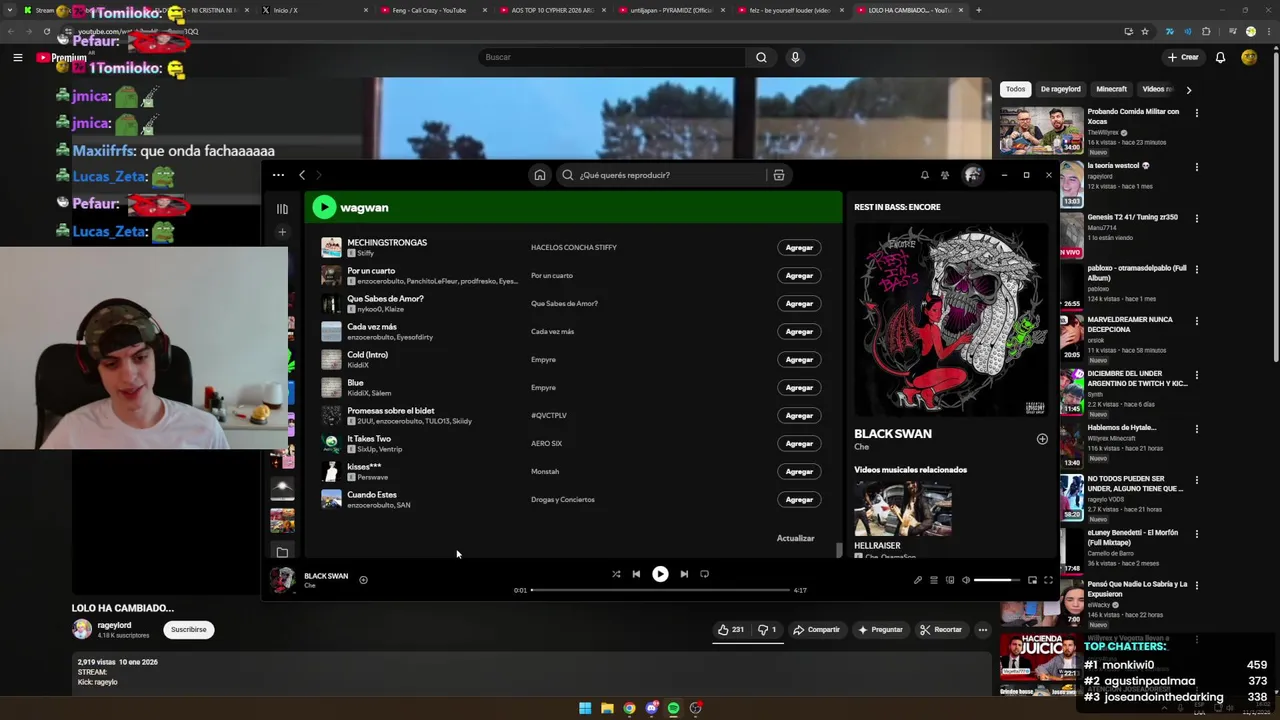Click the Spotify search field
Viewport: 1280px width, 720px height.
click(660, 175)
